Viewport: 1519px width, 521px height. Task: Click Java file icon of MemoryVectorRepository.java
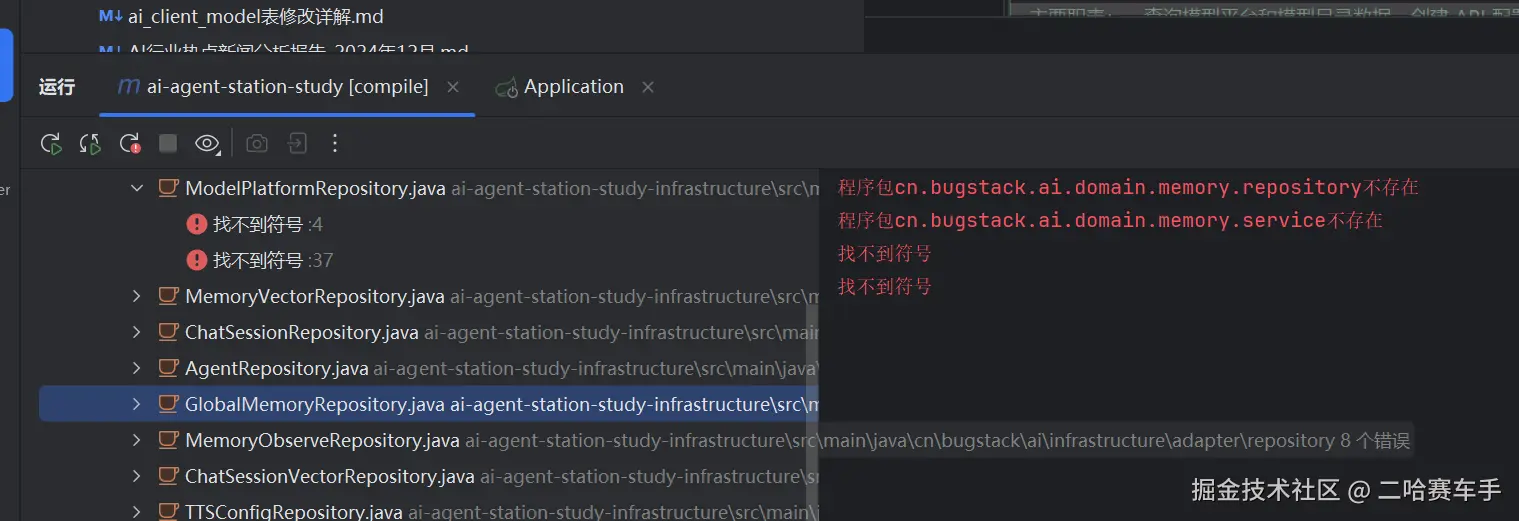tap(168, 296)
